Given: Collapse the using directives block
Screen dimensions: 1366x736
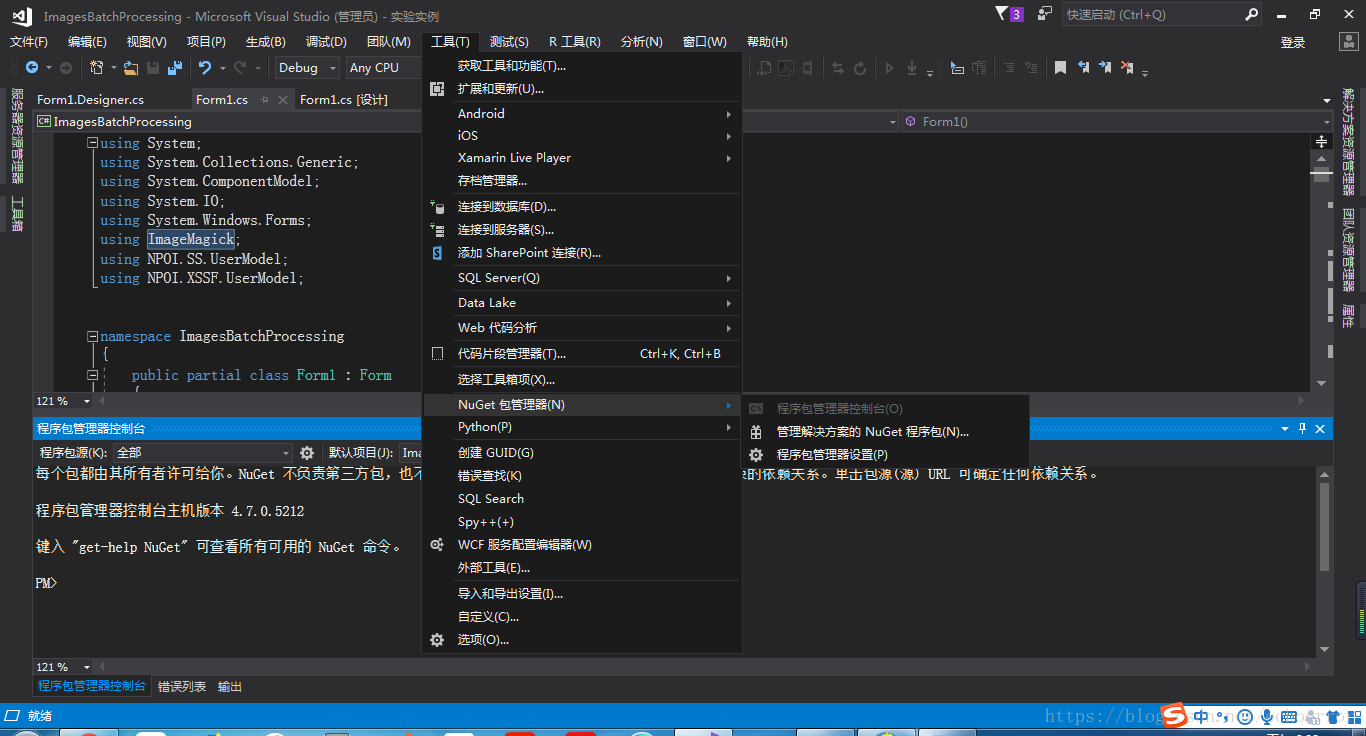Looking at the screenshot, I should pos(93,143).
